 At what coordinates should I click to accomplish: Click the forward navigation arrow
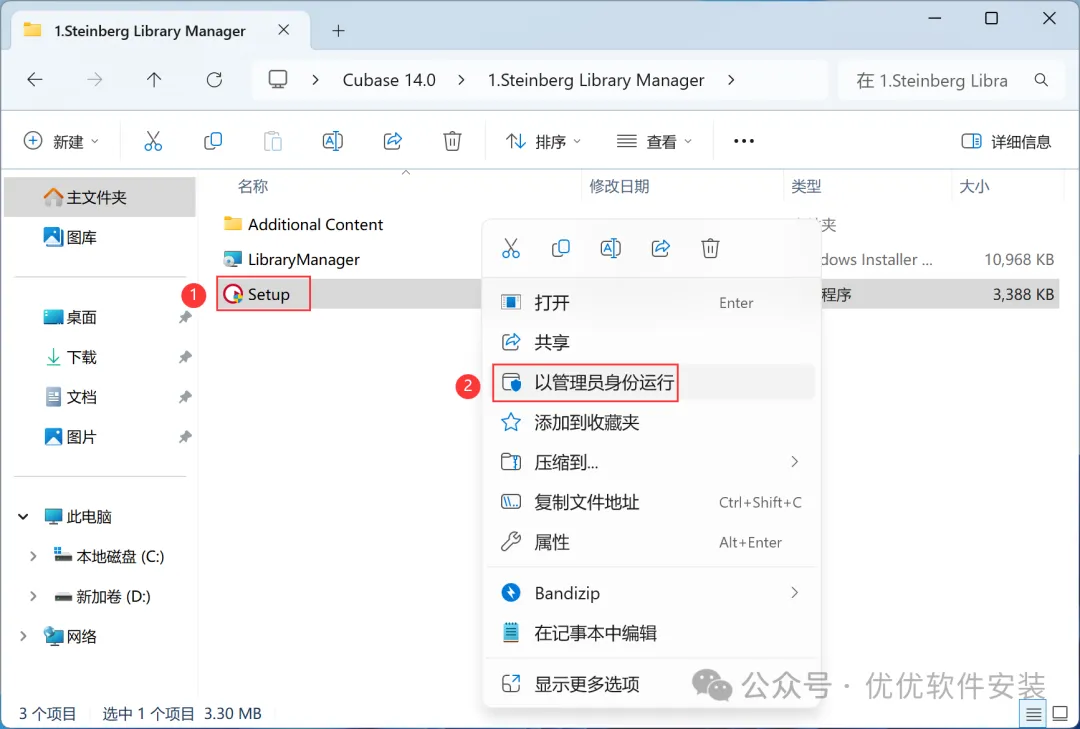[94, 80]
